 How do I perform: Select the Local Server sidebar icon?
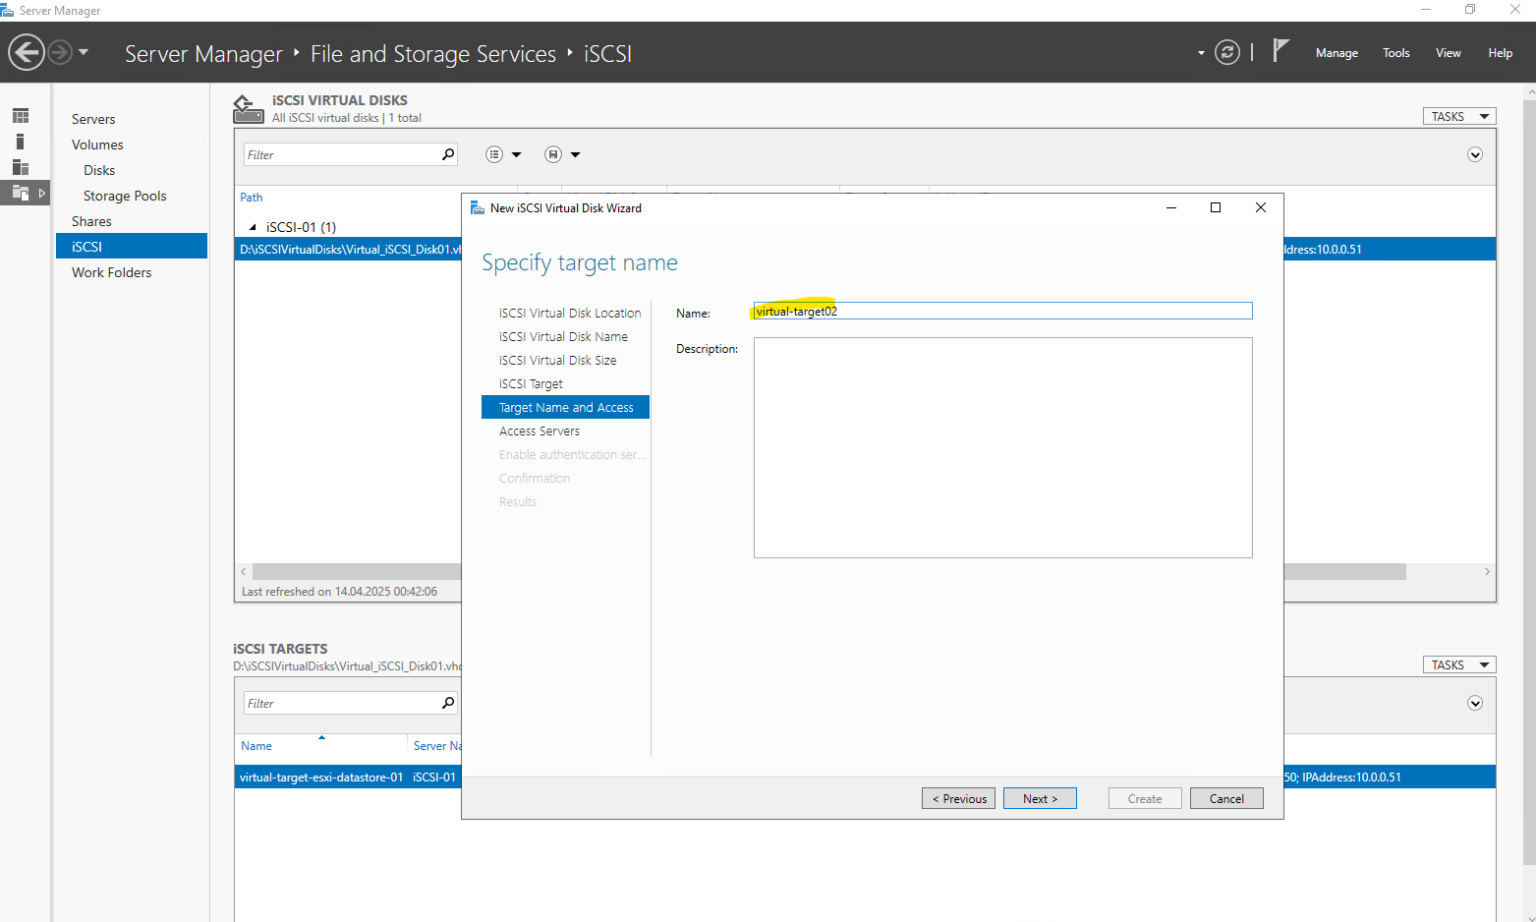point(20,140)
